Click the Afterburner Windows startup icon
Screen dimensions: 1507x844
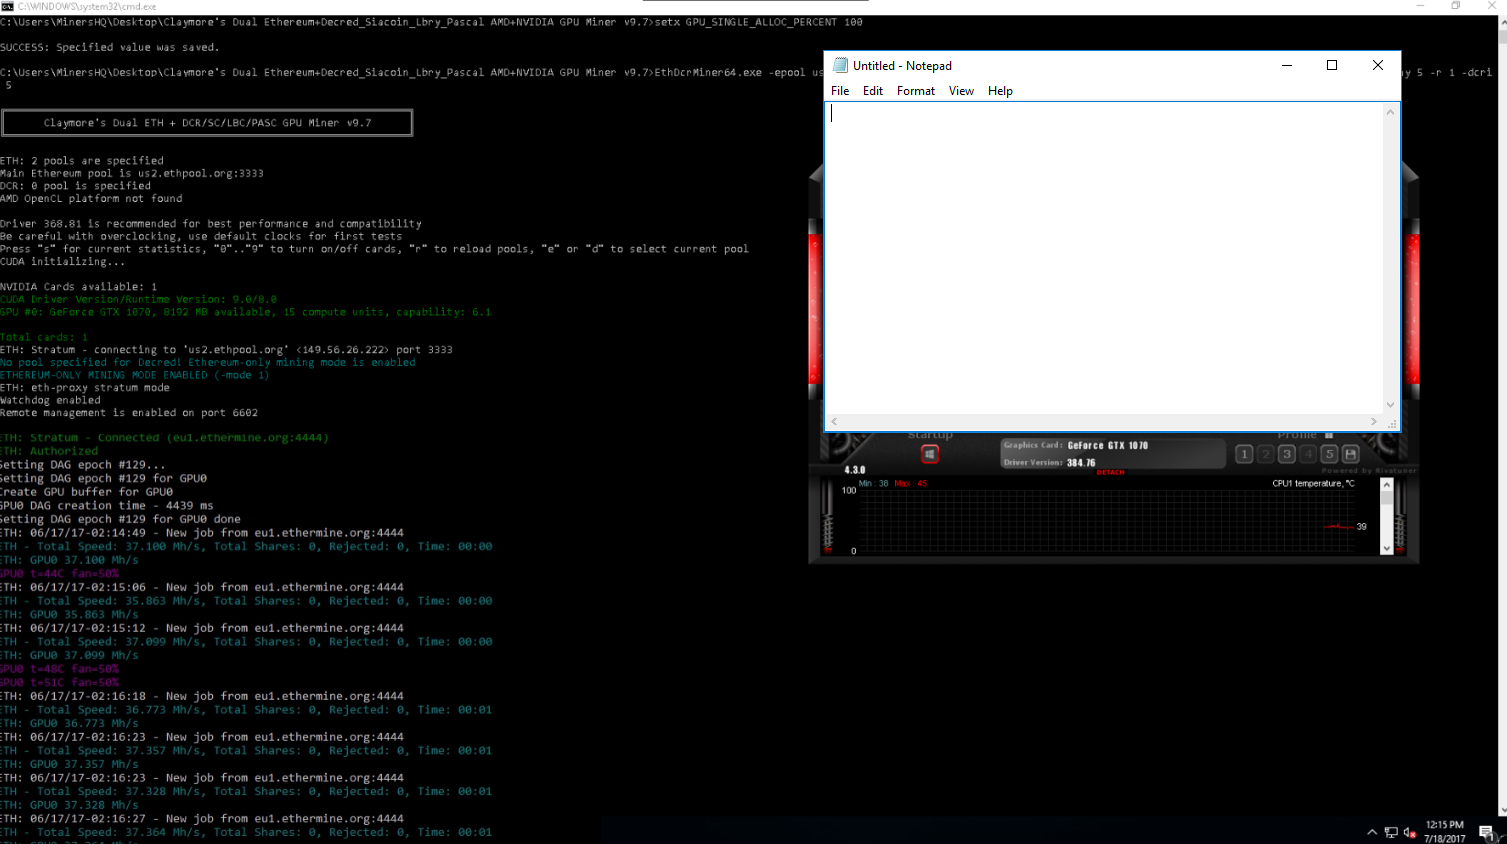(x=929, y=454)
